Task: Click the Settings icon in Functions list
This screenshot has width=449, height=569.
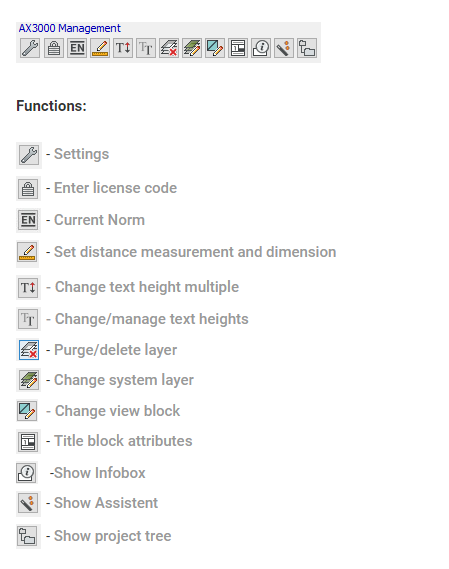Action: coord(29,155)
